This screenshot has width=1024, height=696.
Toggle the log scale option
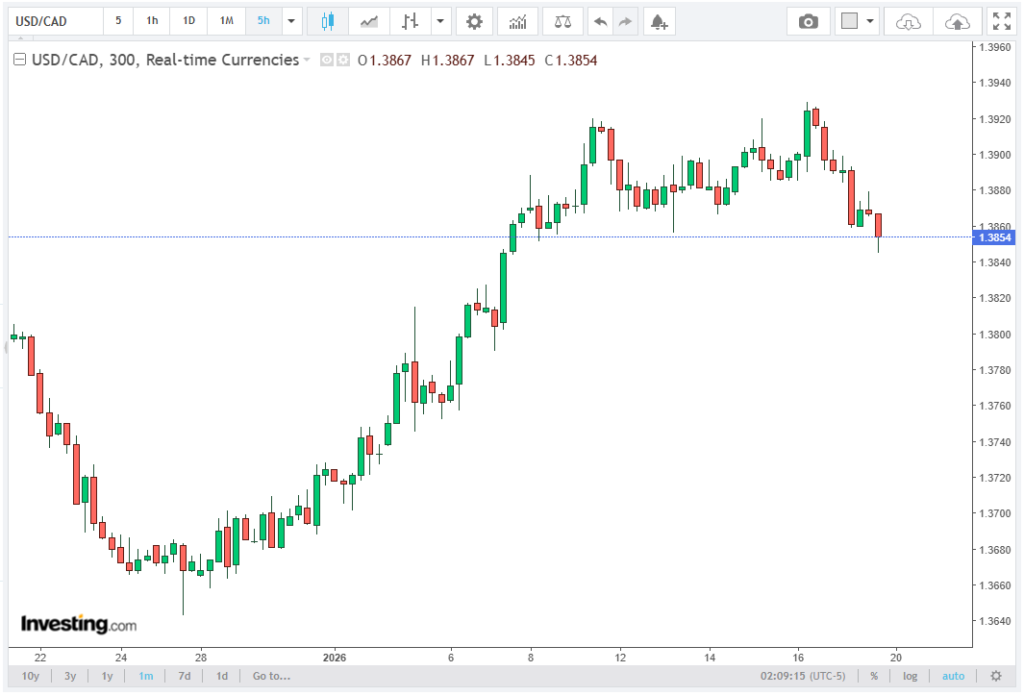[x=910, y=676]
